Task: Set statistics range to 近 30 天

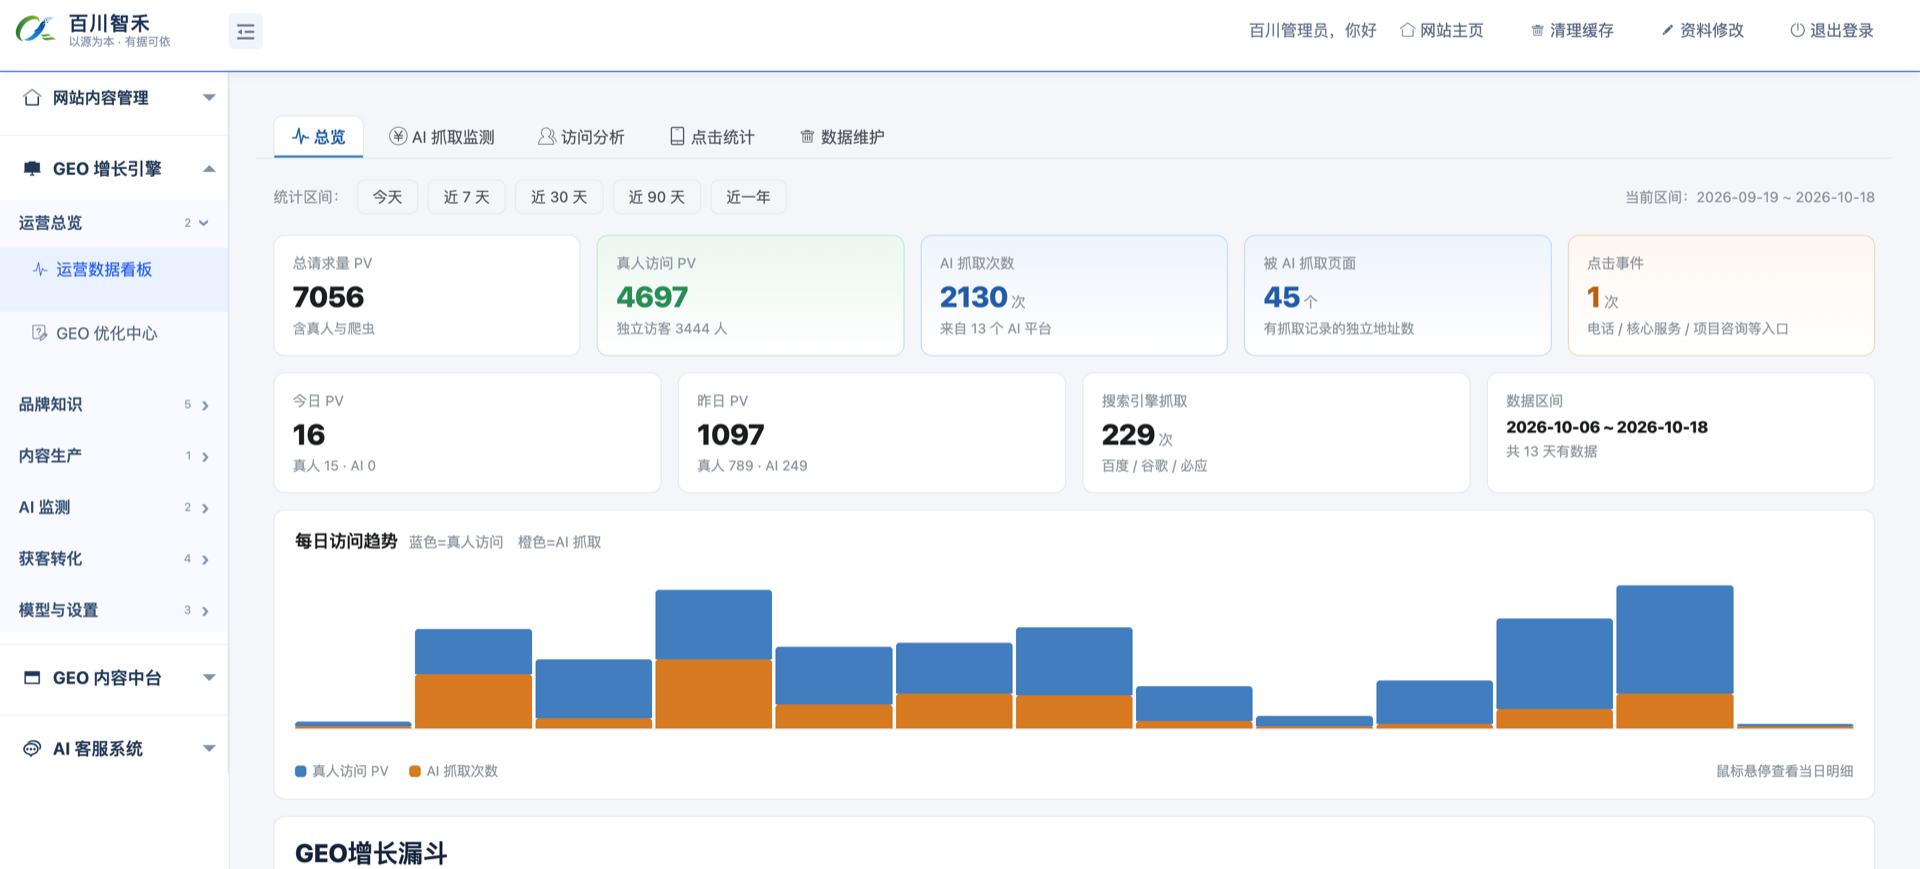Action: pyautogui.click(x=559, y=197)
